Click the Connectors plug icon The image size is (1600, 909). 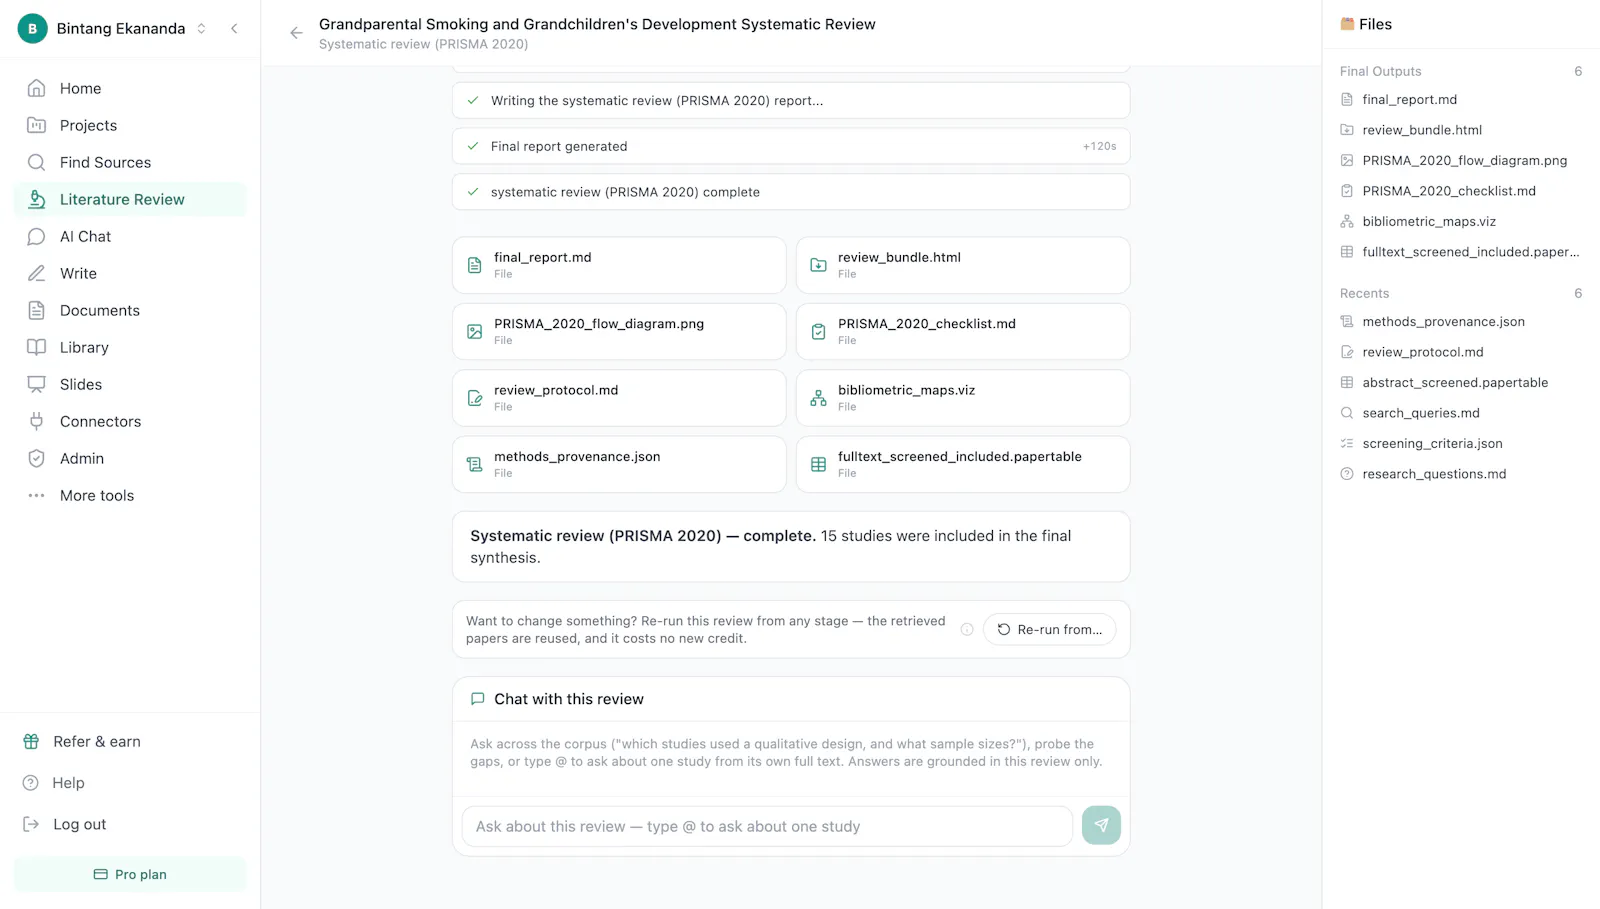click(x=36, y=421)
